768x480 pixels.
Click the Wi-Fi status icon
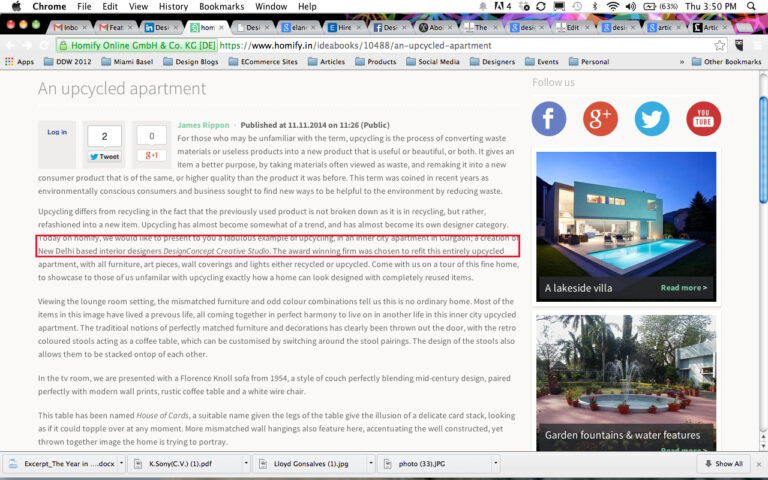click(612, 6)
